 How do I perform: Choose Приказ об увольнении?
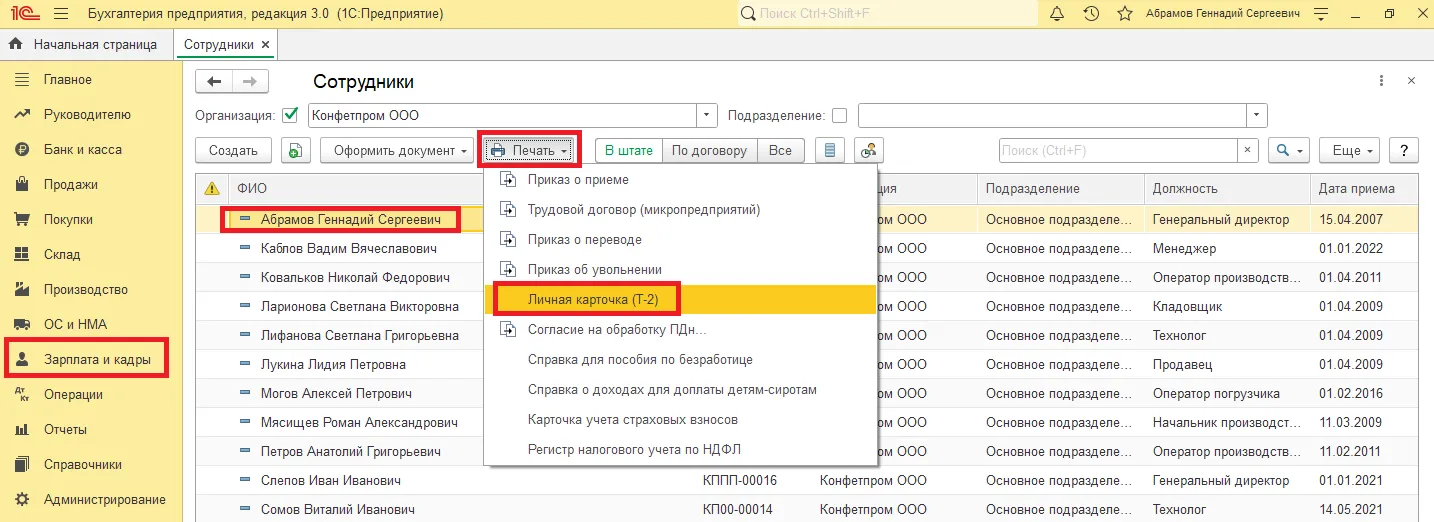(x=680, y=270)
